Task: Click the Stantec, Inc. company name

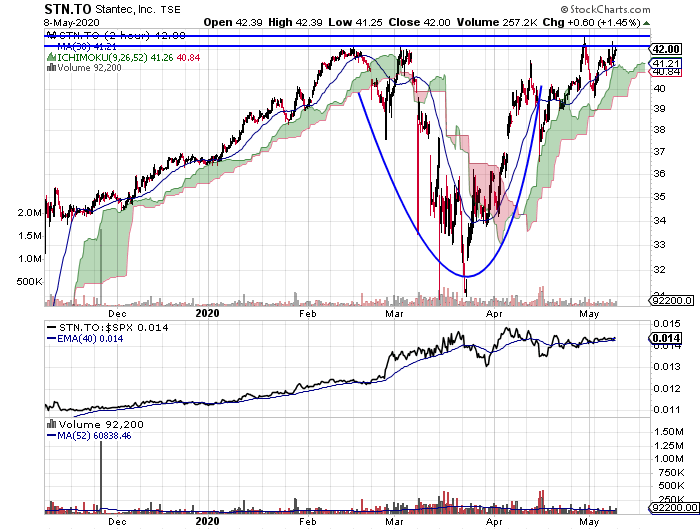Action: 125,9
